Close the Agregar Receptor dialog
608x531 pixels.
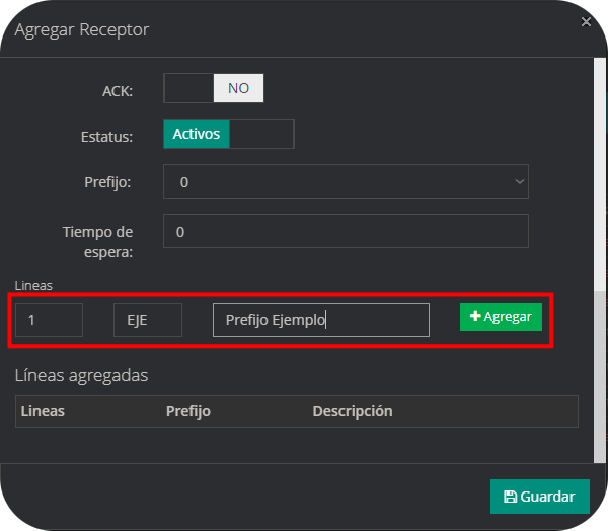tap(585, 20)
